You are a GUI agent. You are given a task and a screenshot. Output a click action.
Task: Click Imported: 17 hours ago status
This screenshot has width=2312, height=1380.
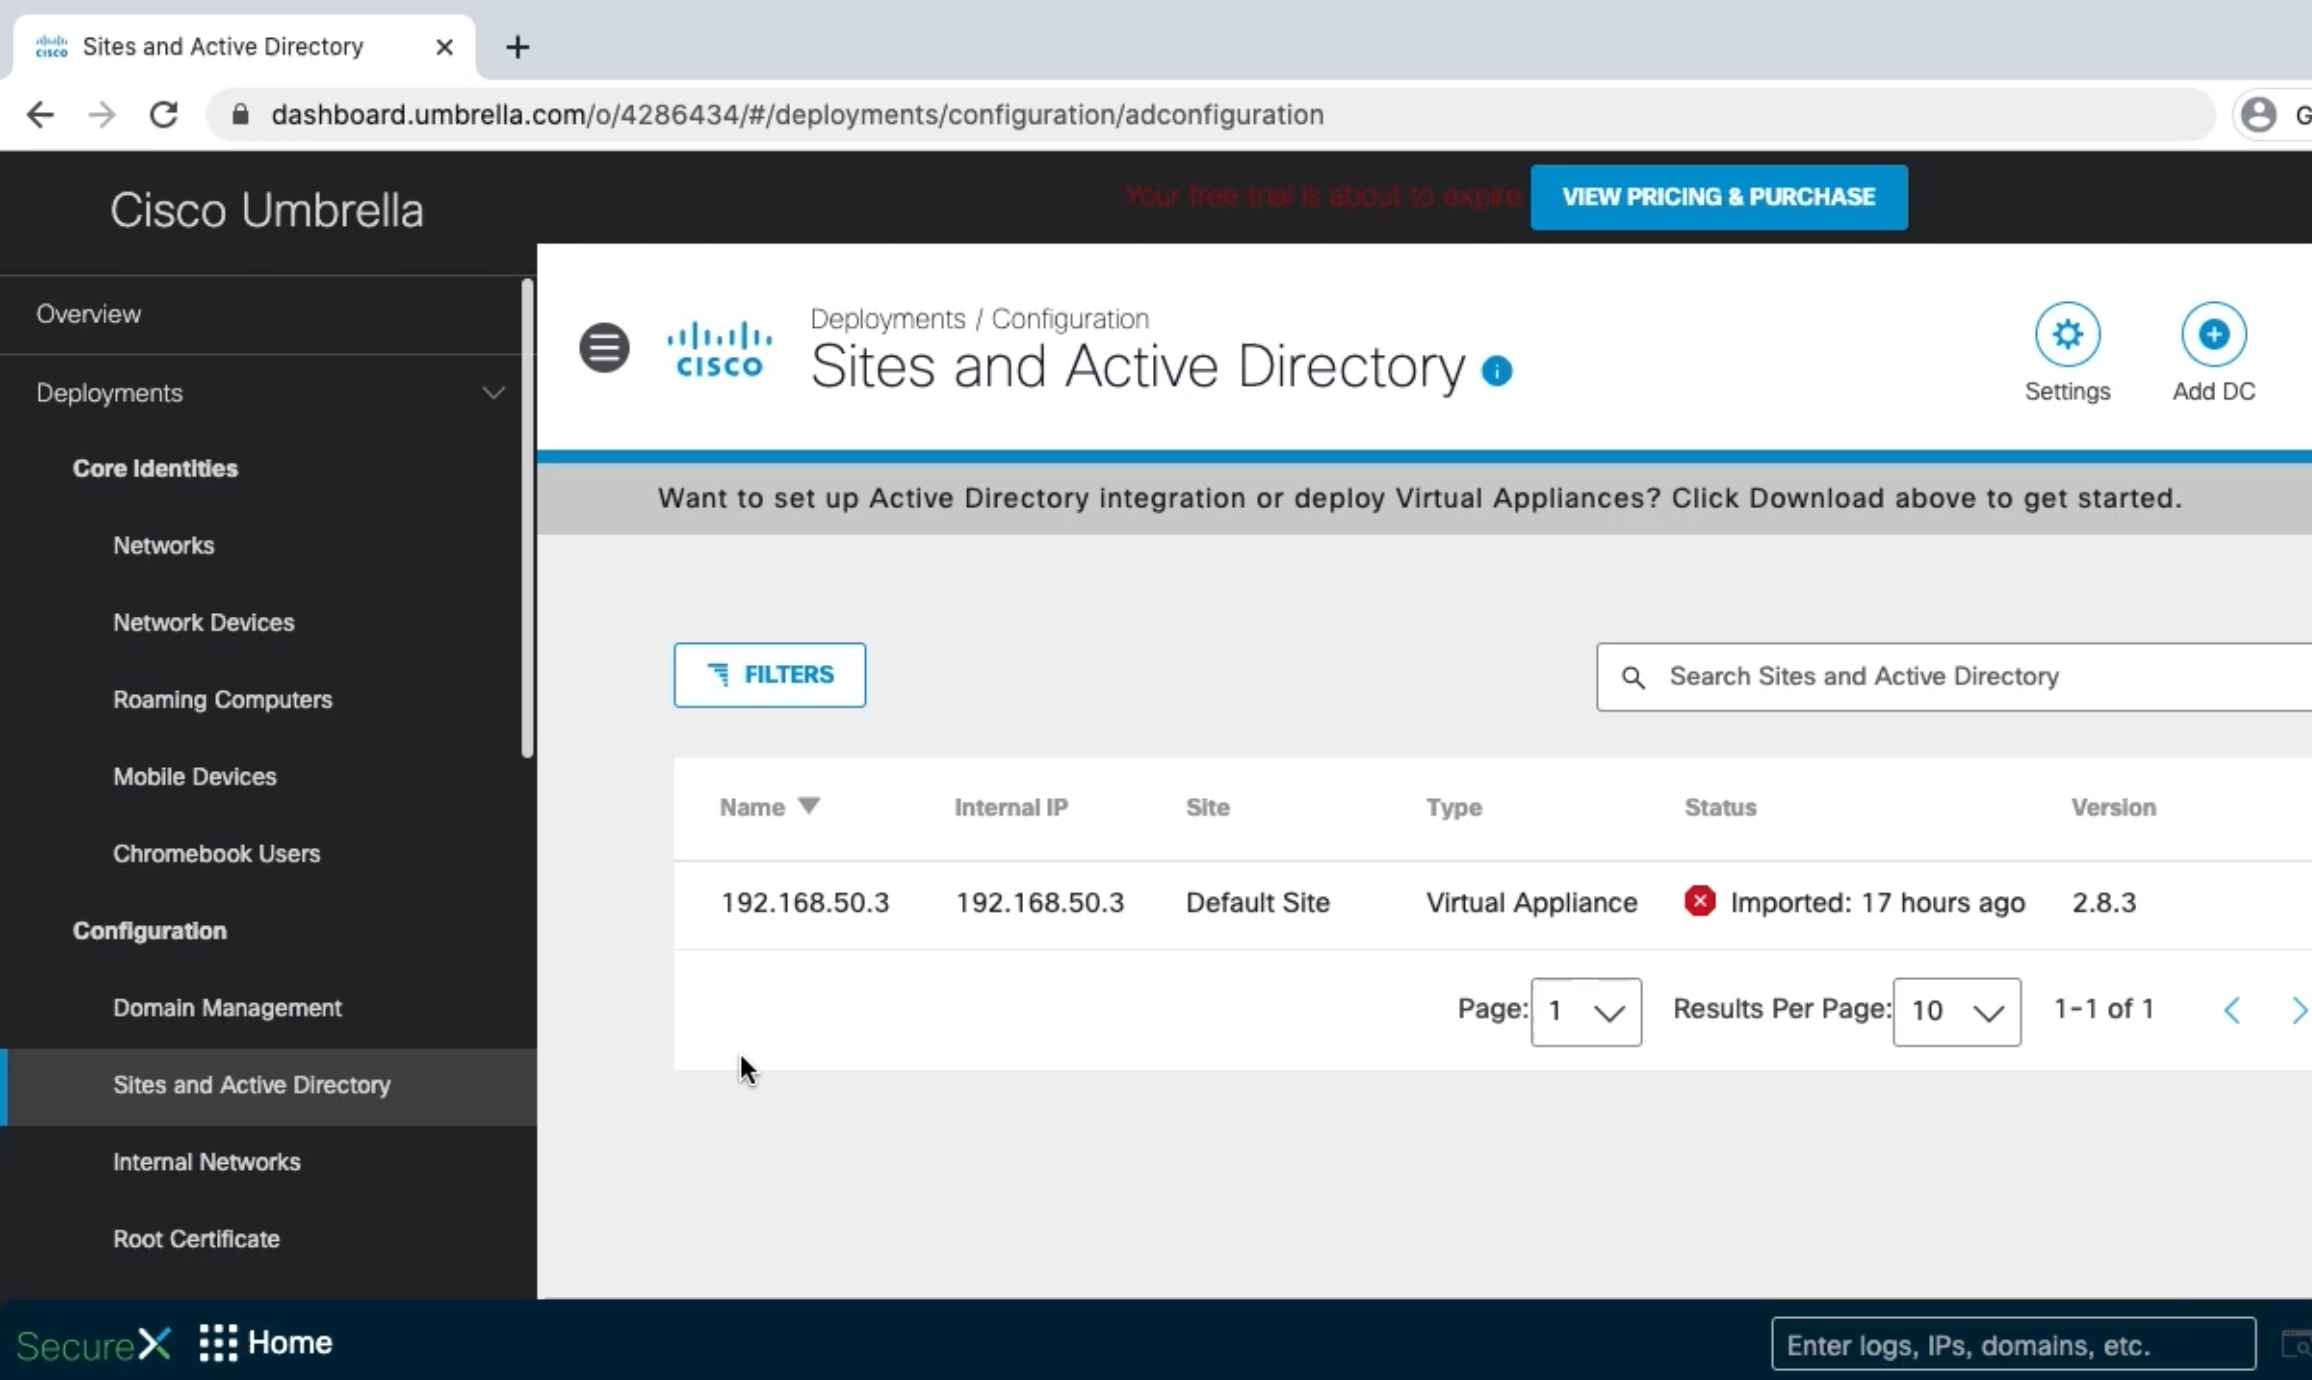coord(1877,902)
